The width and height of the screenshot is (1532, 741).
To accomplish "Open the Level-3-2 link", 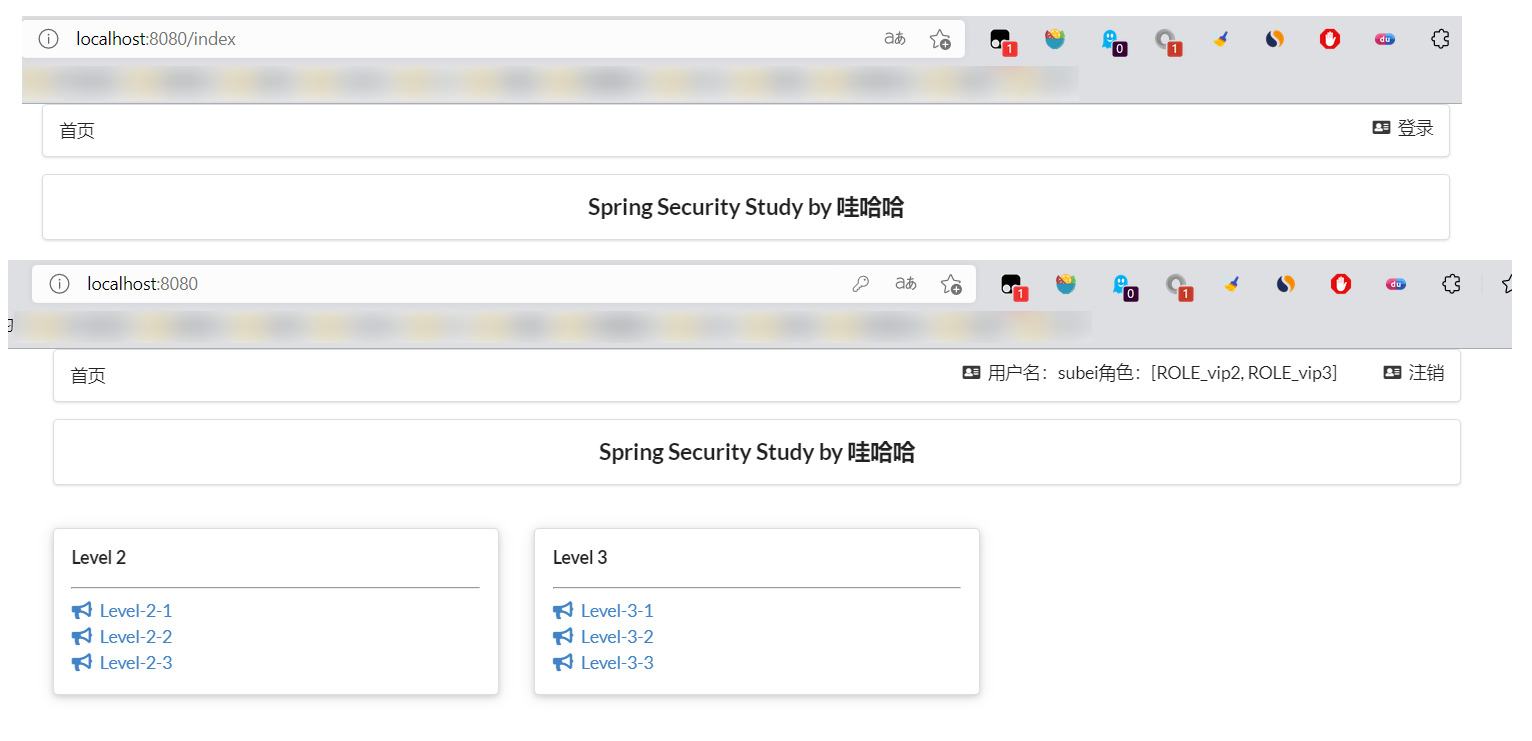I will click(617, 637).
